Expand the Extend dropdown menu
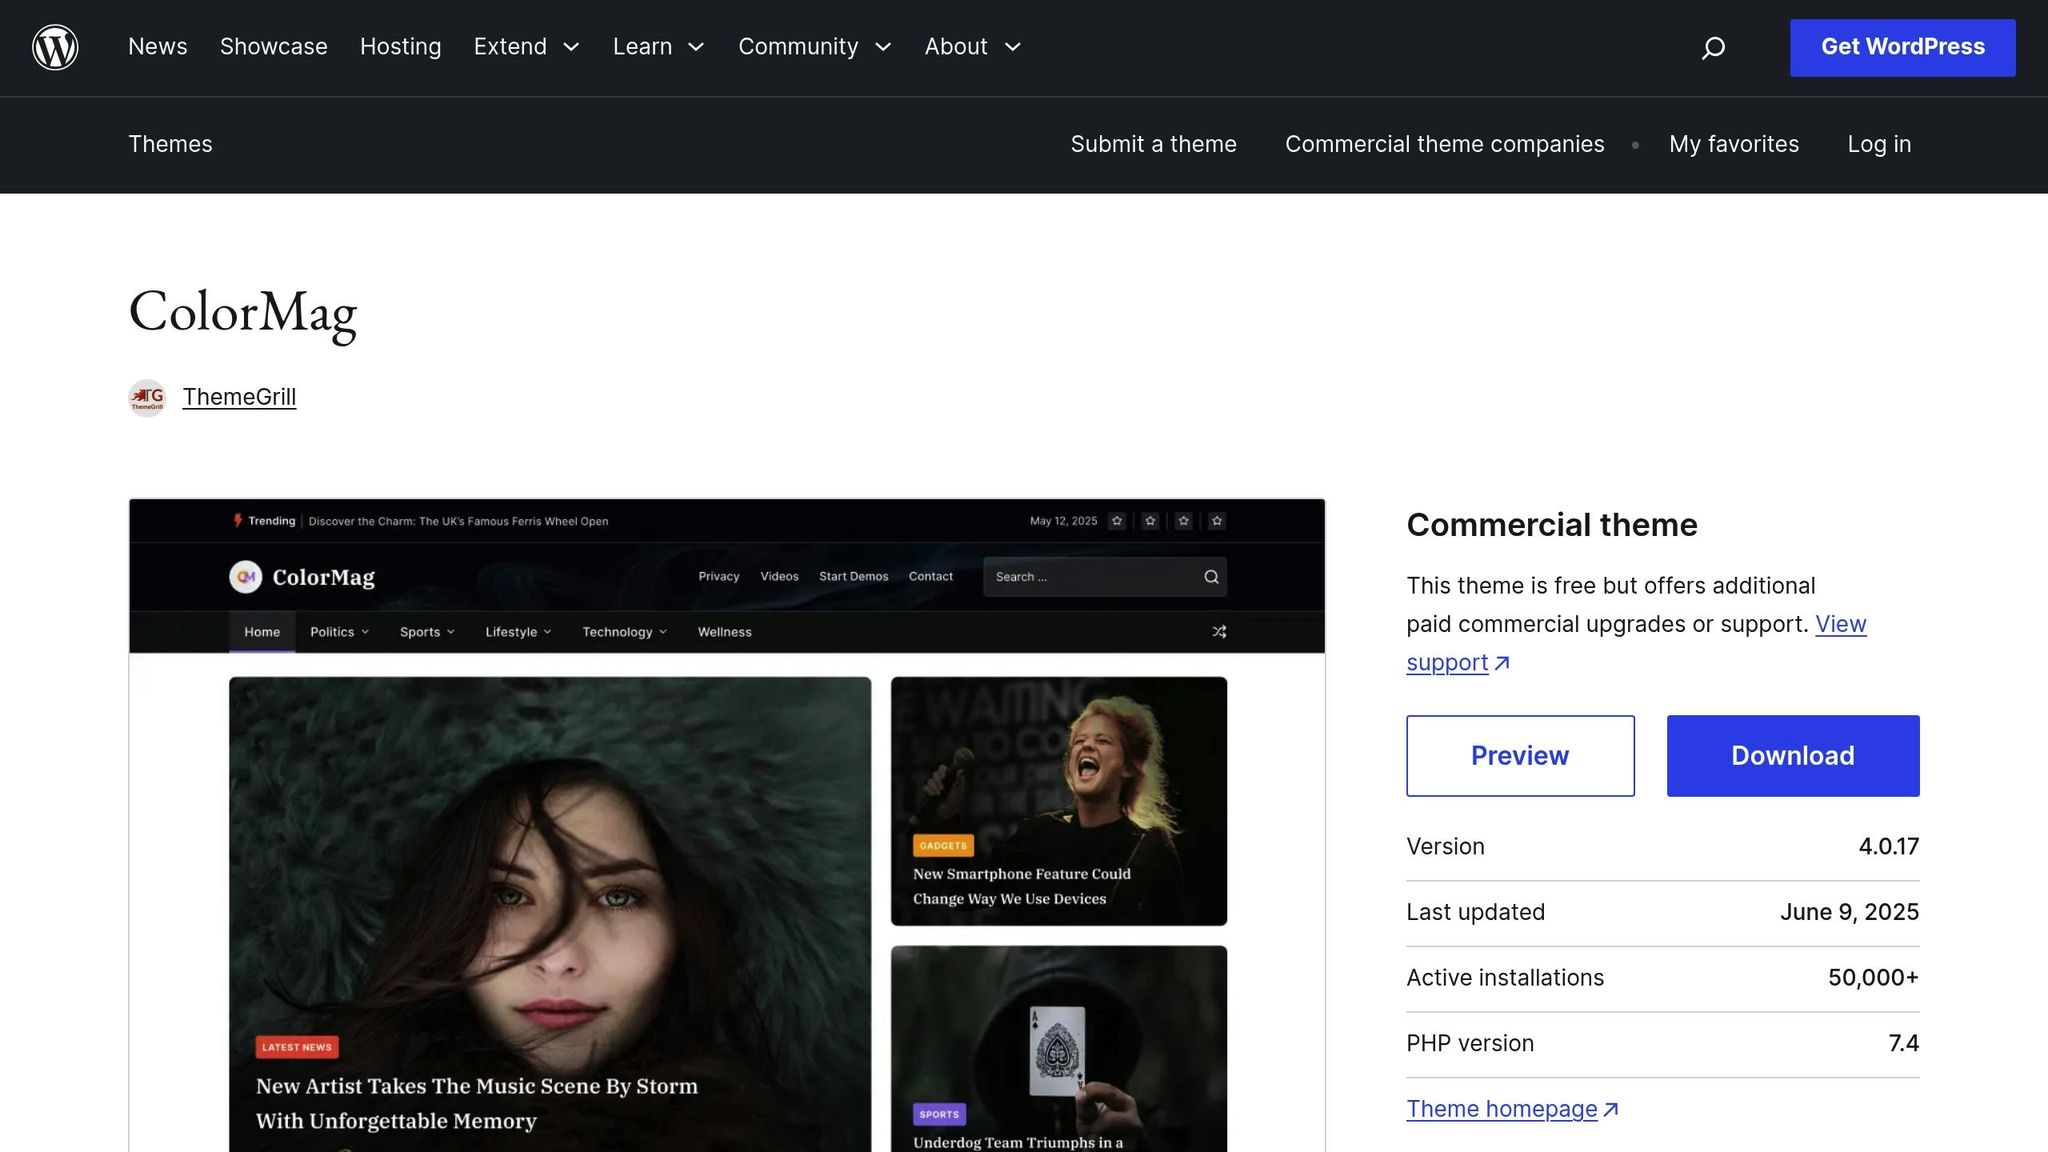The image size is (2048, 1152). [x=527, y=47]
